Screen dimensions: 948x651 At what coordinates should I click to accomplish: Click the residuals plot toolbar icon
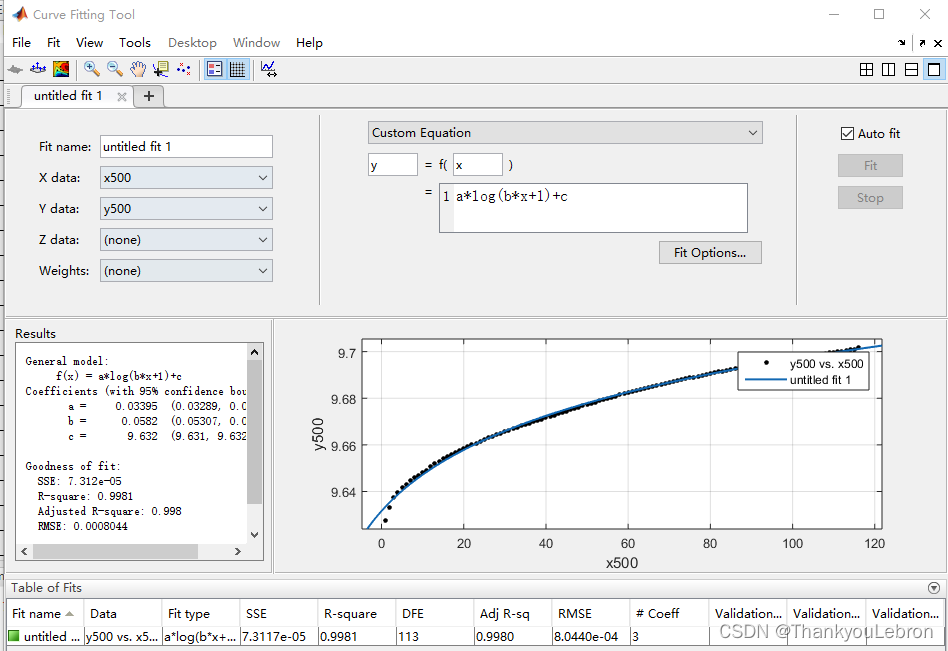38,70
